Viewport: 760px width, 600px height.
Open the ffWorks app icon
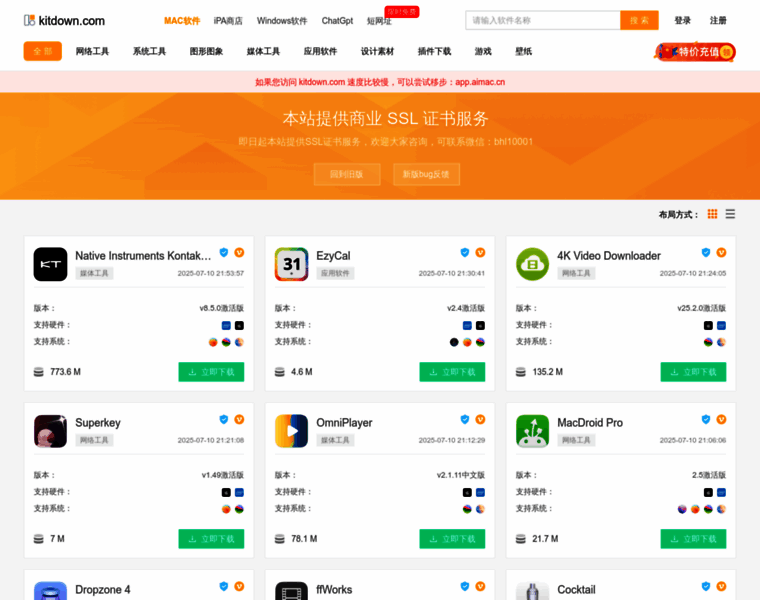point(291,591)
